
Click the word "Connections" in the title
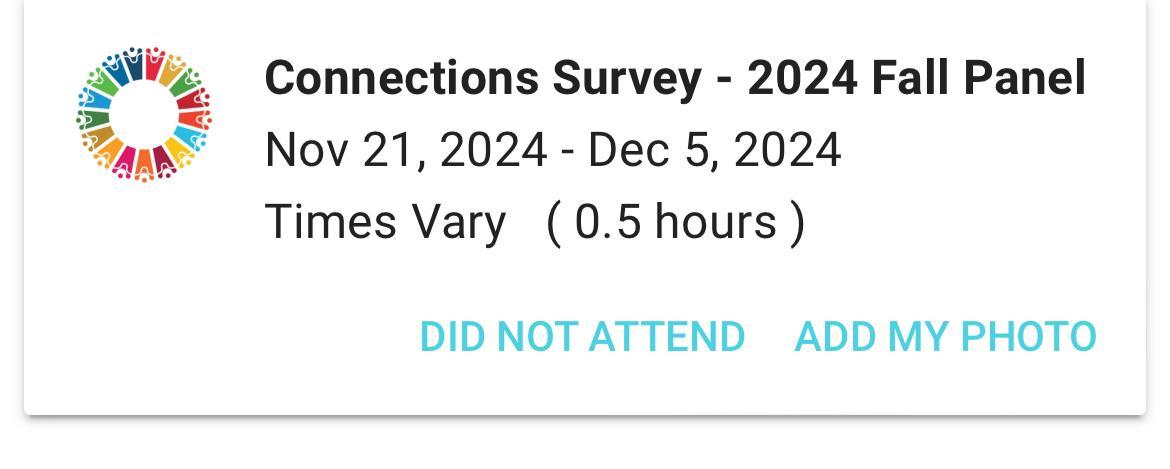(x=400, y=78)
